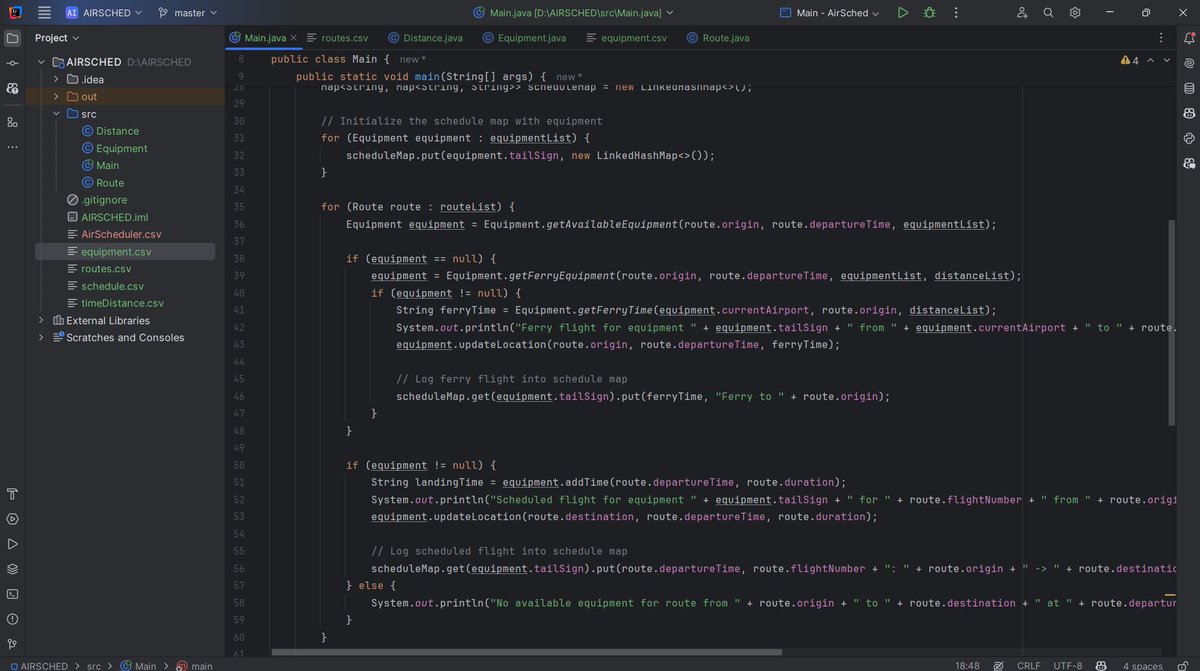The height and width of the screenshot is (671, 1200).
Task: Switch to the Distance.java tab
Action: click(423, 38)
